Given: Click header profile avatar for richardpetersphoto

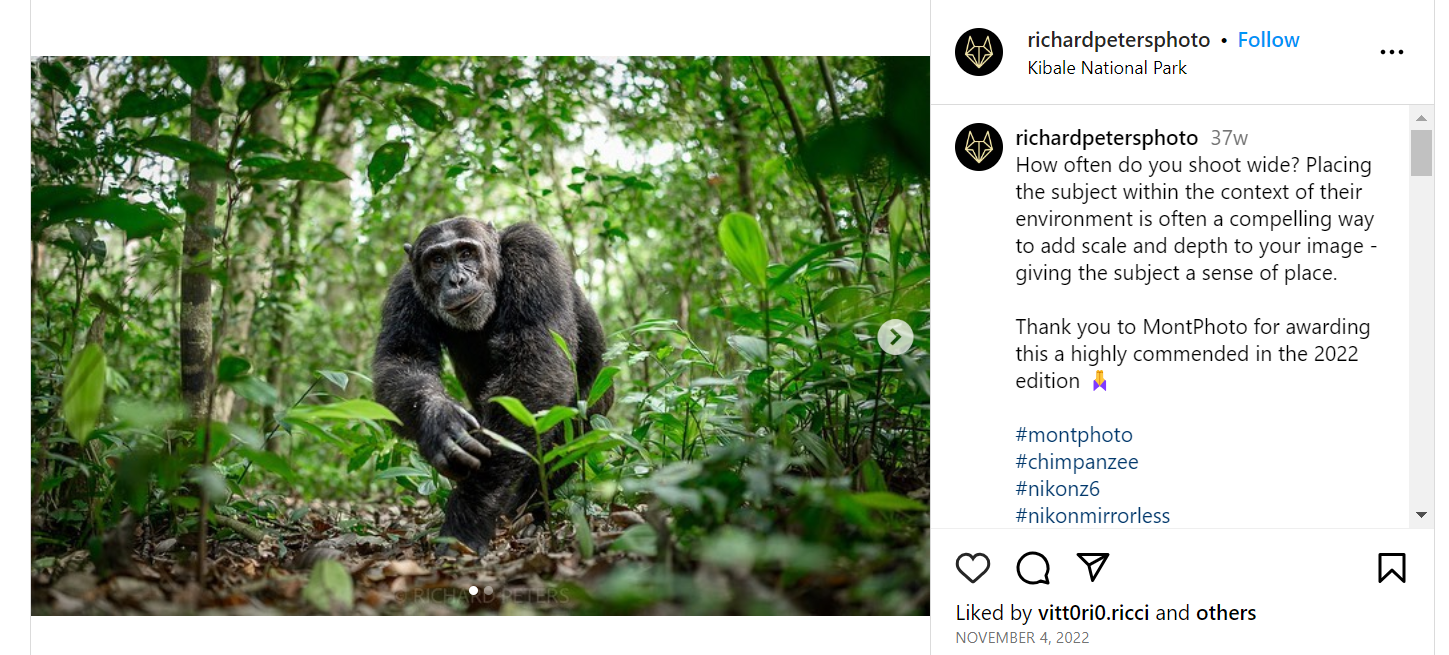Looking at the screenshot, I should click(978, 52).
